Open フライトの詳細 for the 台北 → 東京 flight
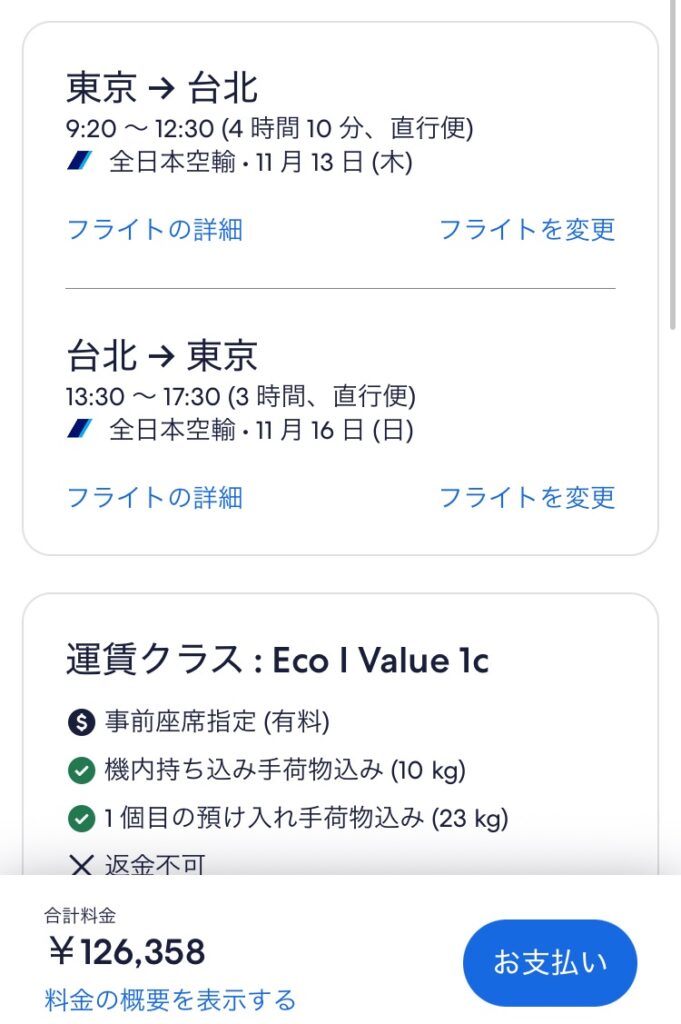 pos(154,497)
